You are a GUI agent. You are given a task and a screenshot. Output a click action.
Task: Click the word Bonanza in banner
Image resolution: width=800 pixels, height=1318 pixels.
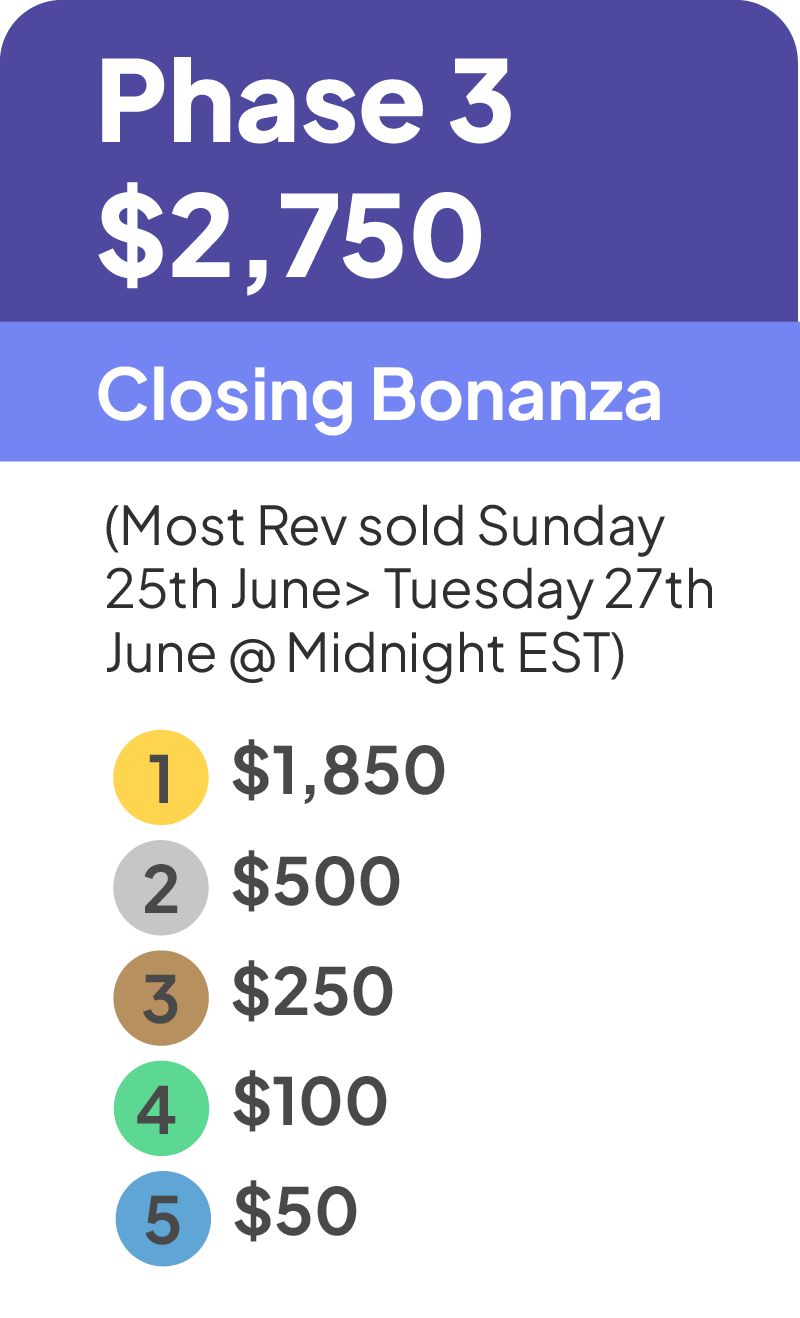(x=516, y=394)
